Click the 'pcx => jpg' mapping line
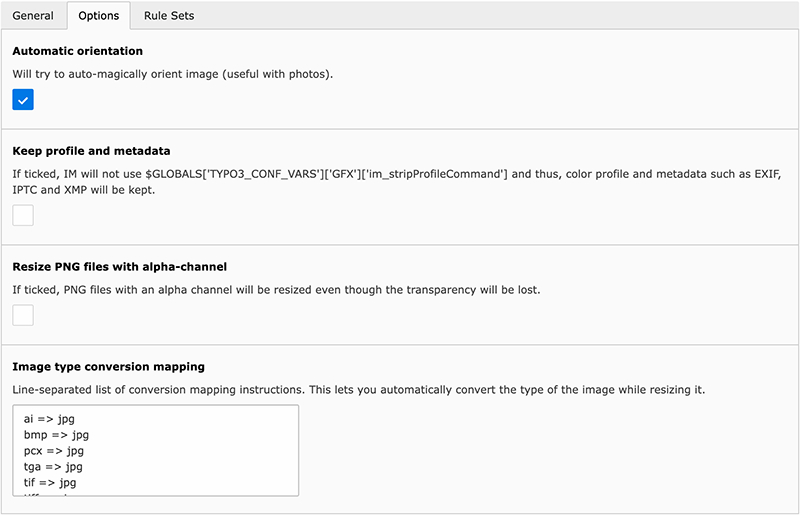Image resolution: width=800 pixels, height=515 pixels. pyautogui.click(x=54, y=451)
